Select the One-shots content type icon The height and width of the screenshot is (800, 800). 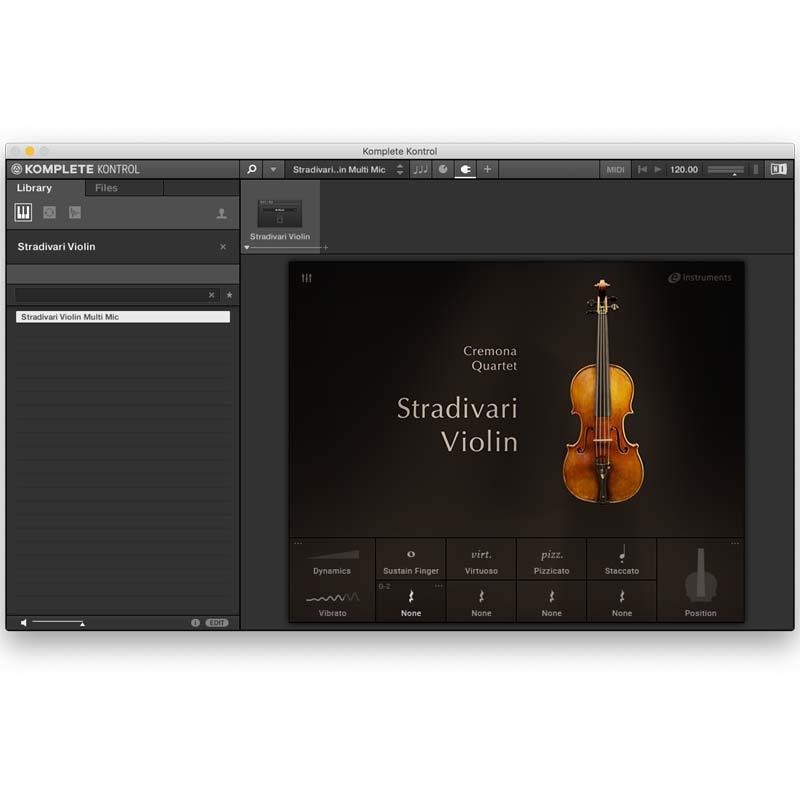pyautogui.click(x=75, y=212)
